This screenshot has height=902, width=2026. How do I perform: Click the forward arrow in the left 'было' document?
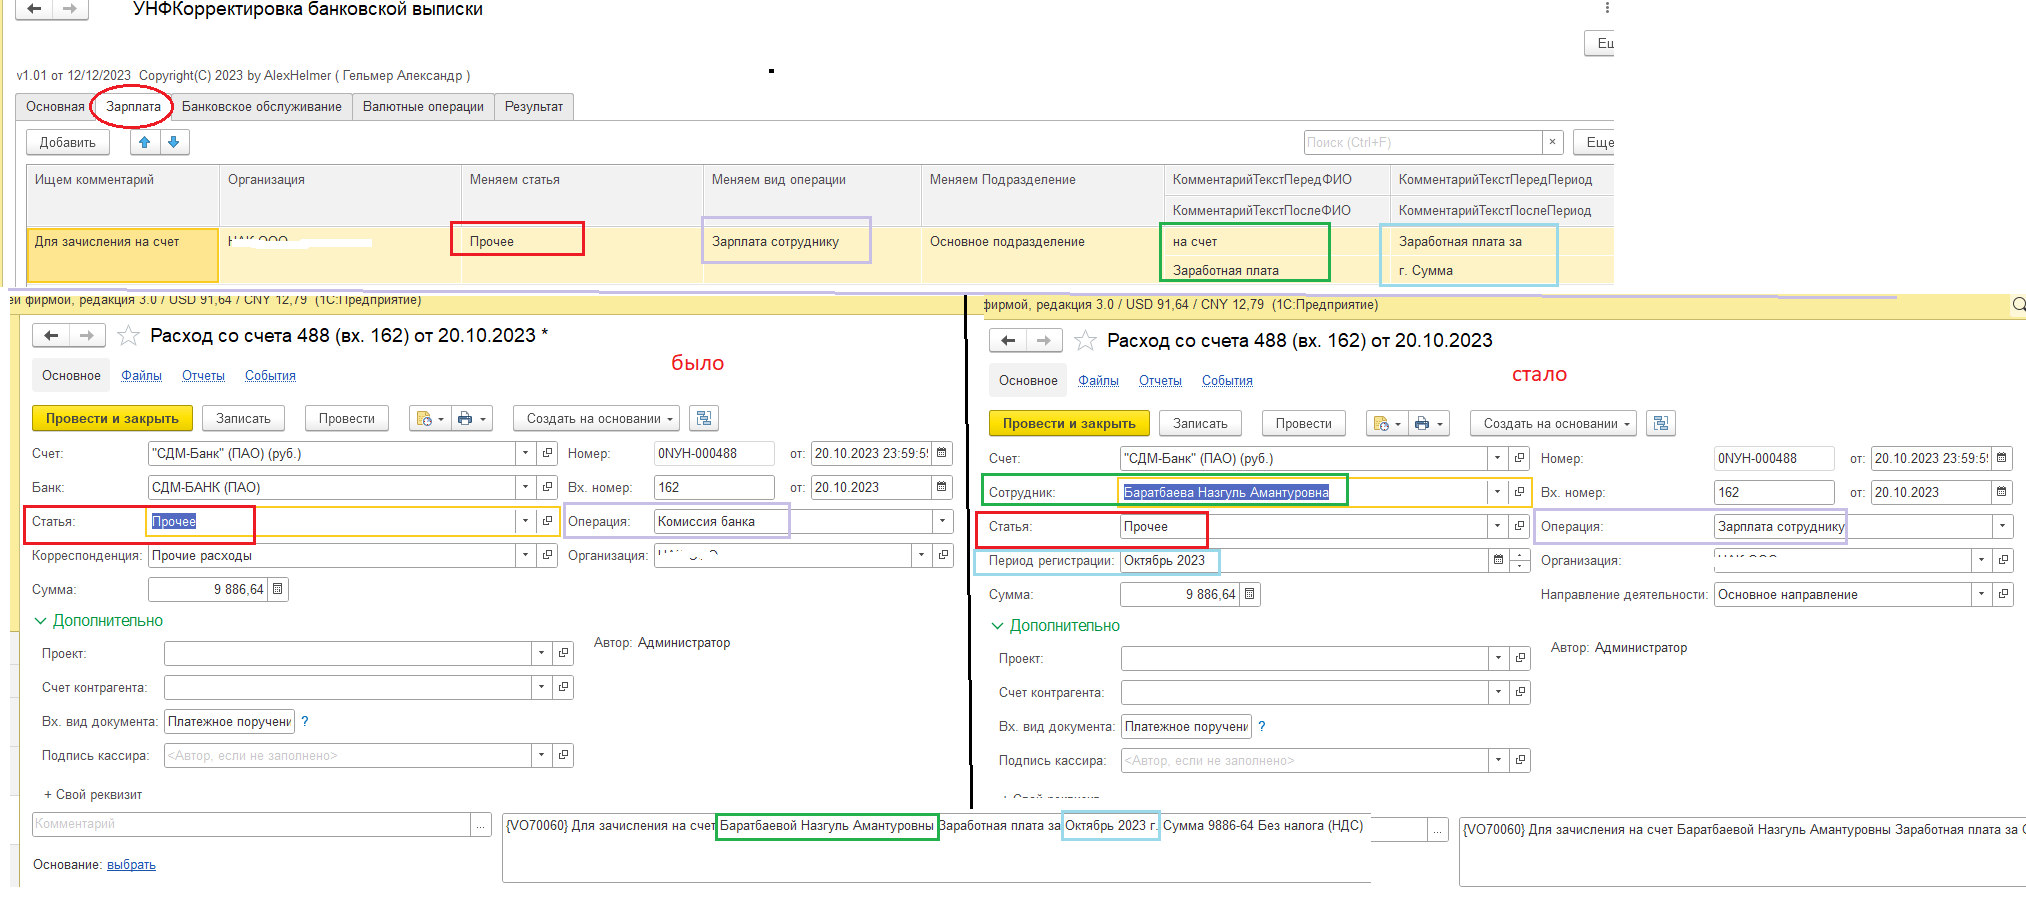[87, 335]
